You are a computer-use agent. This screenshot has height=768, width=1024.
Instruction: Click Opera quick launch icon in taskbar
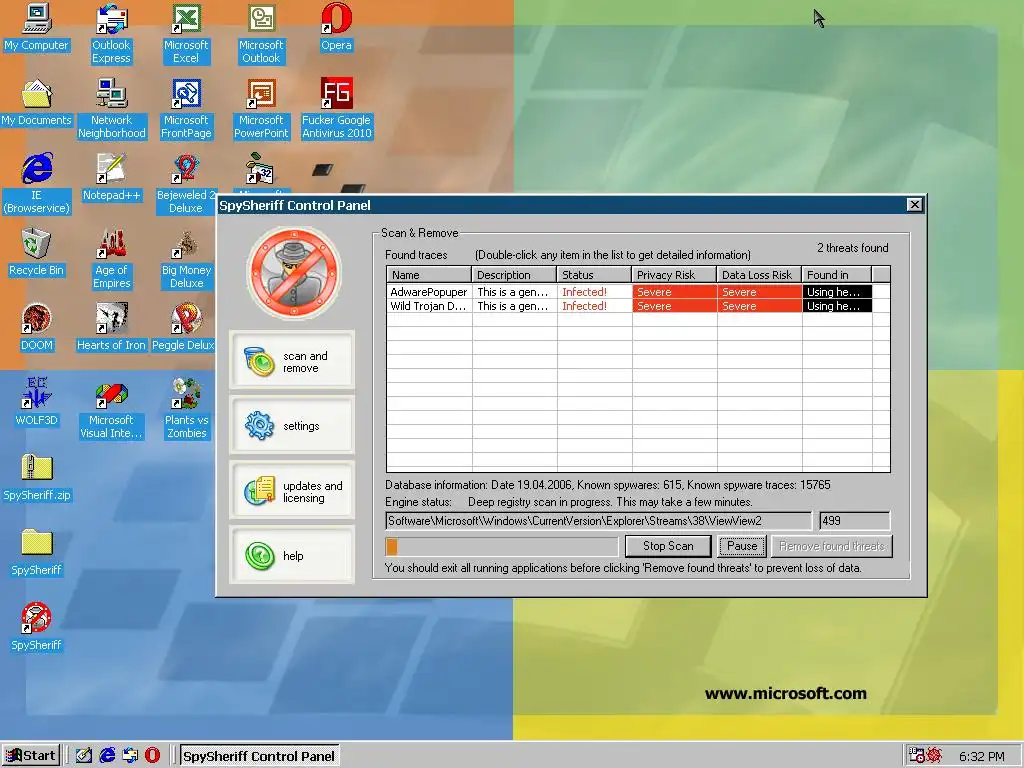tap(152, 756)
